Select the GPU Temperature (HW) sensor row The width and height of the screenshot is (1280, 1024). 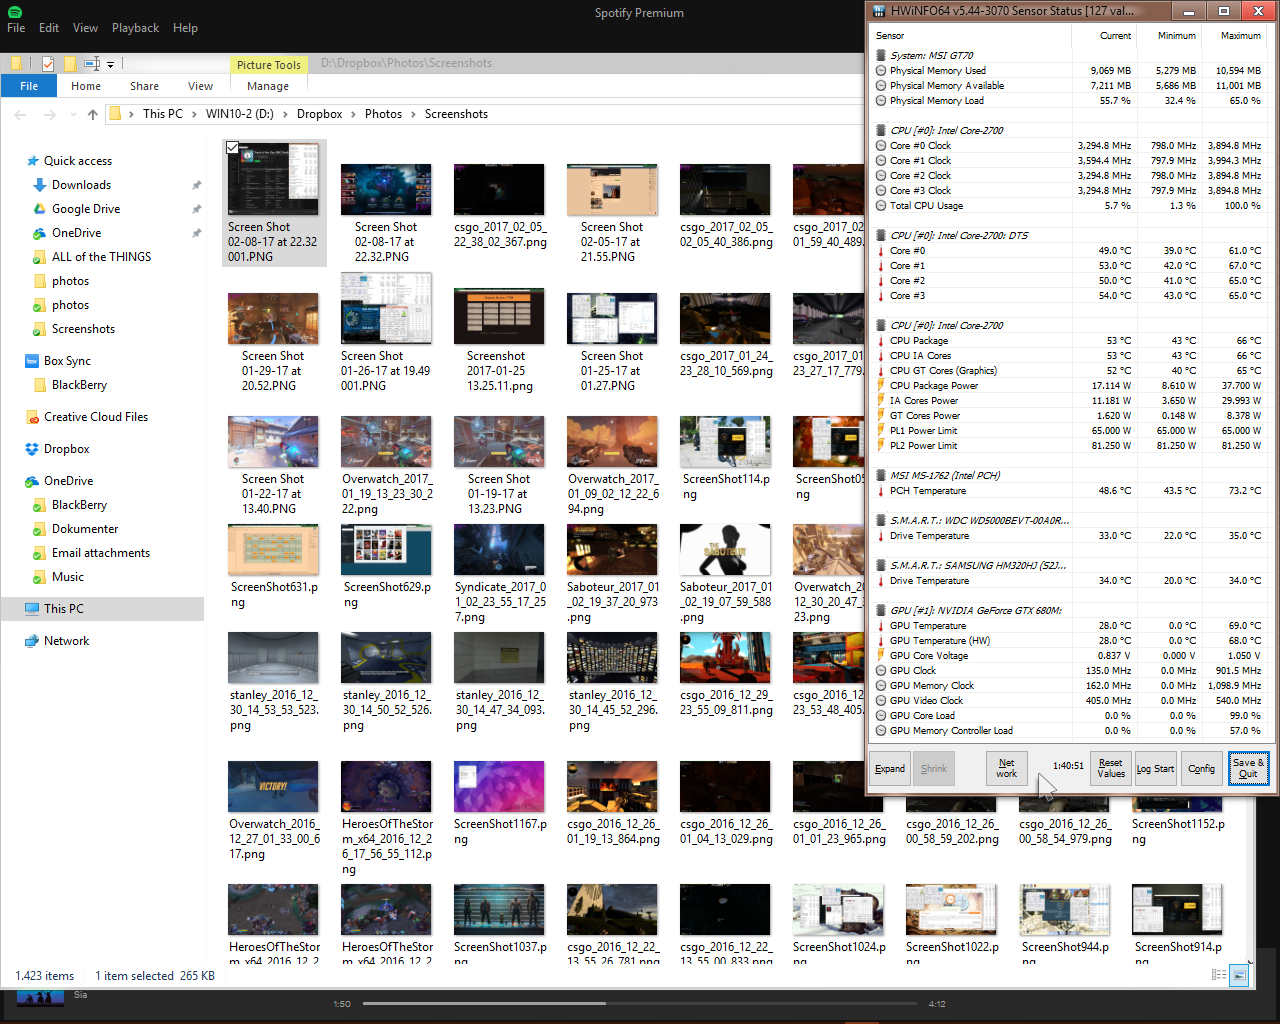pos(1069,641)
